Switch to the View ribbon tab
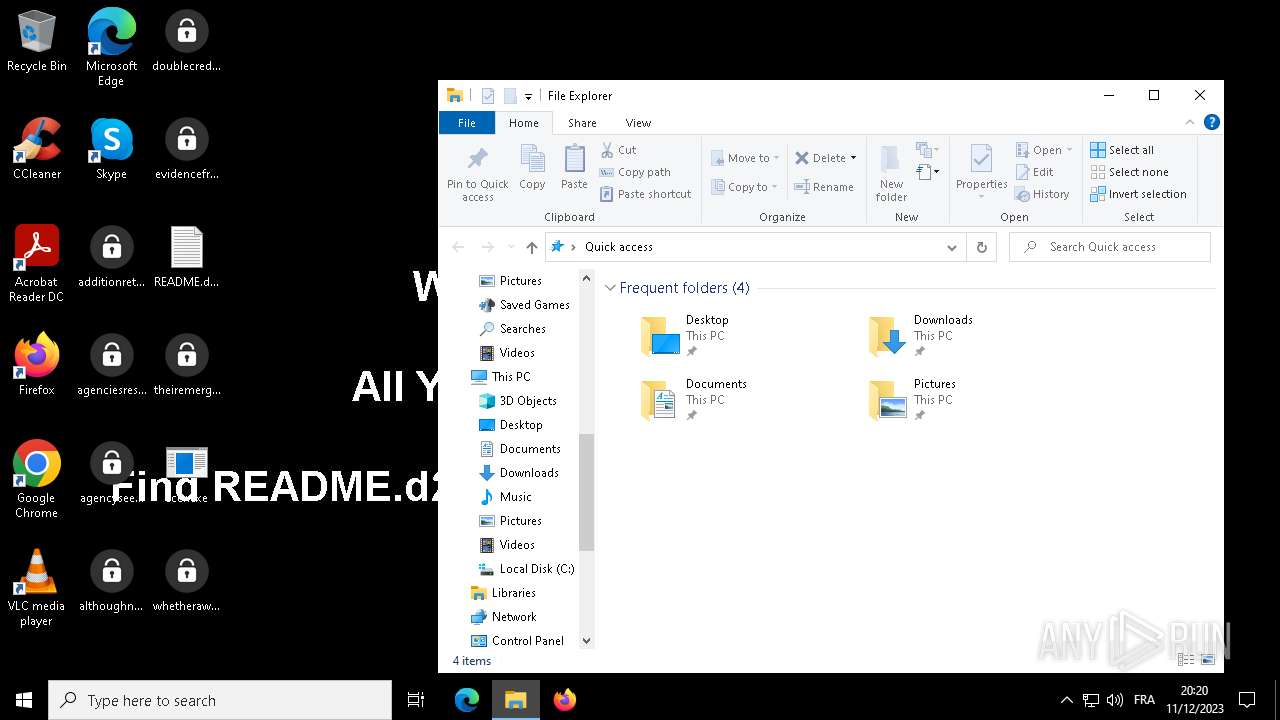Image resolution: width=1280 pixels, height=720 pixels. click(638, 123)
